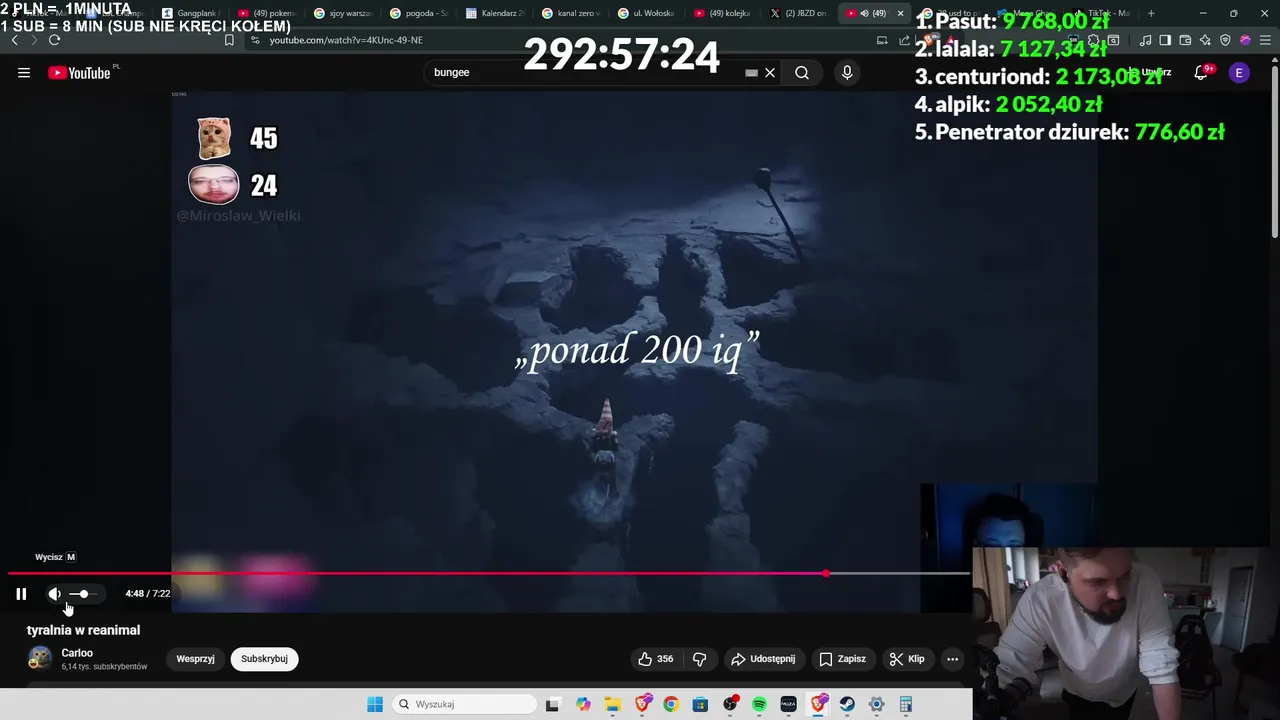Open YouTube notifications bell
Image resolution: width=1280 pixels, height=720 pixels.
(1201, 73)
